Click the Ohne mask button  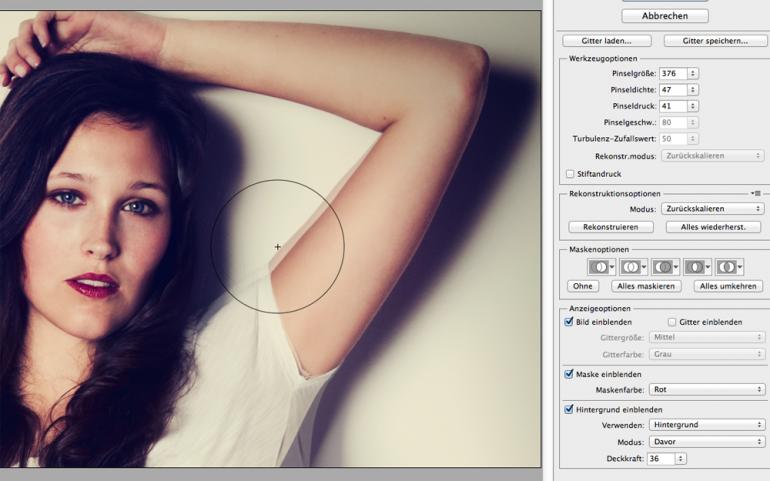(583, 286)
